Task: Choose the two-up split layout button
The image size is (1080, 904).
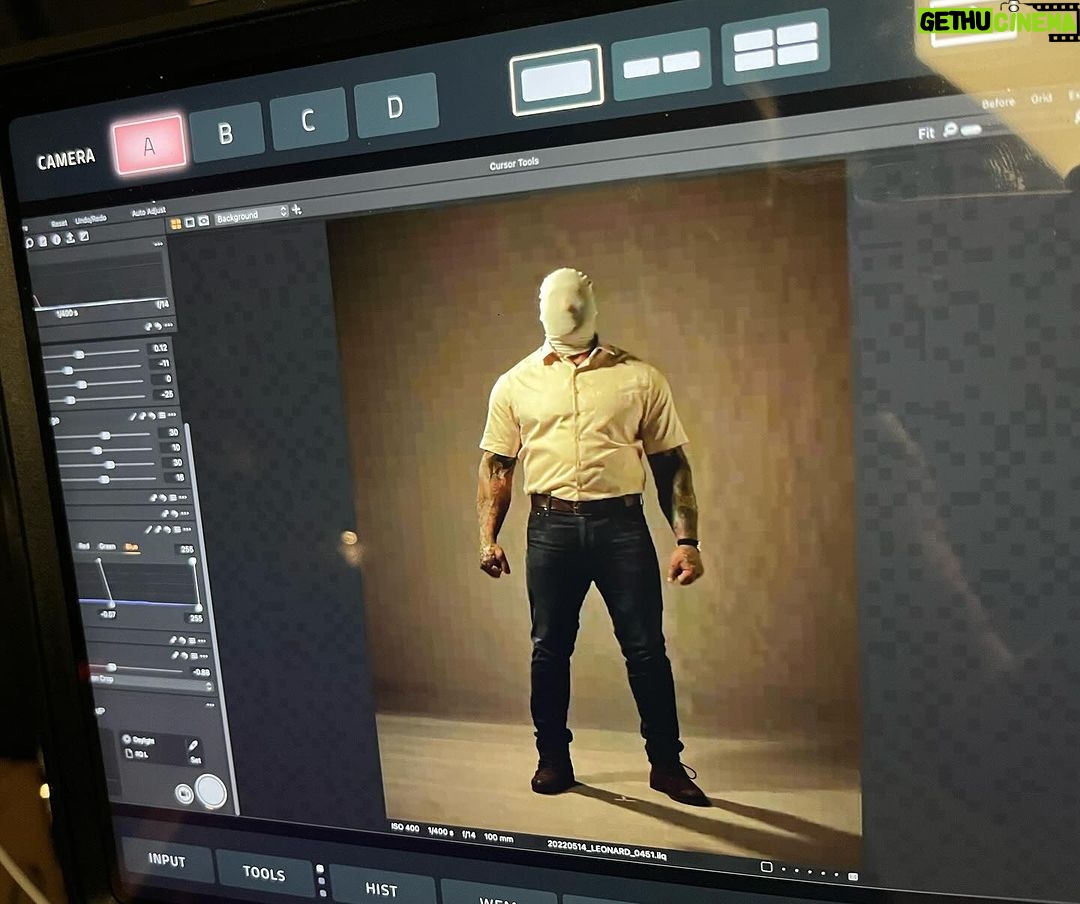Action: [661, 65]
